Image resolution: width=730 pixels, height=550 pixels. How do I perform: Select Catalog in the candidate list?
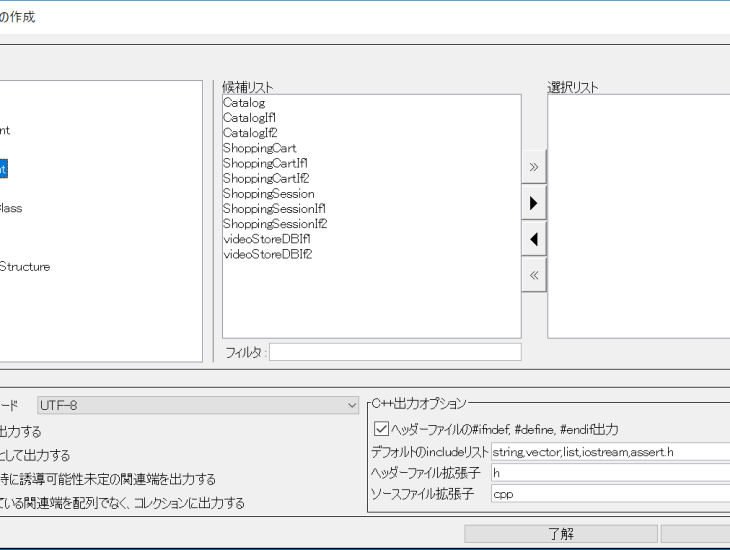point(244,103)
